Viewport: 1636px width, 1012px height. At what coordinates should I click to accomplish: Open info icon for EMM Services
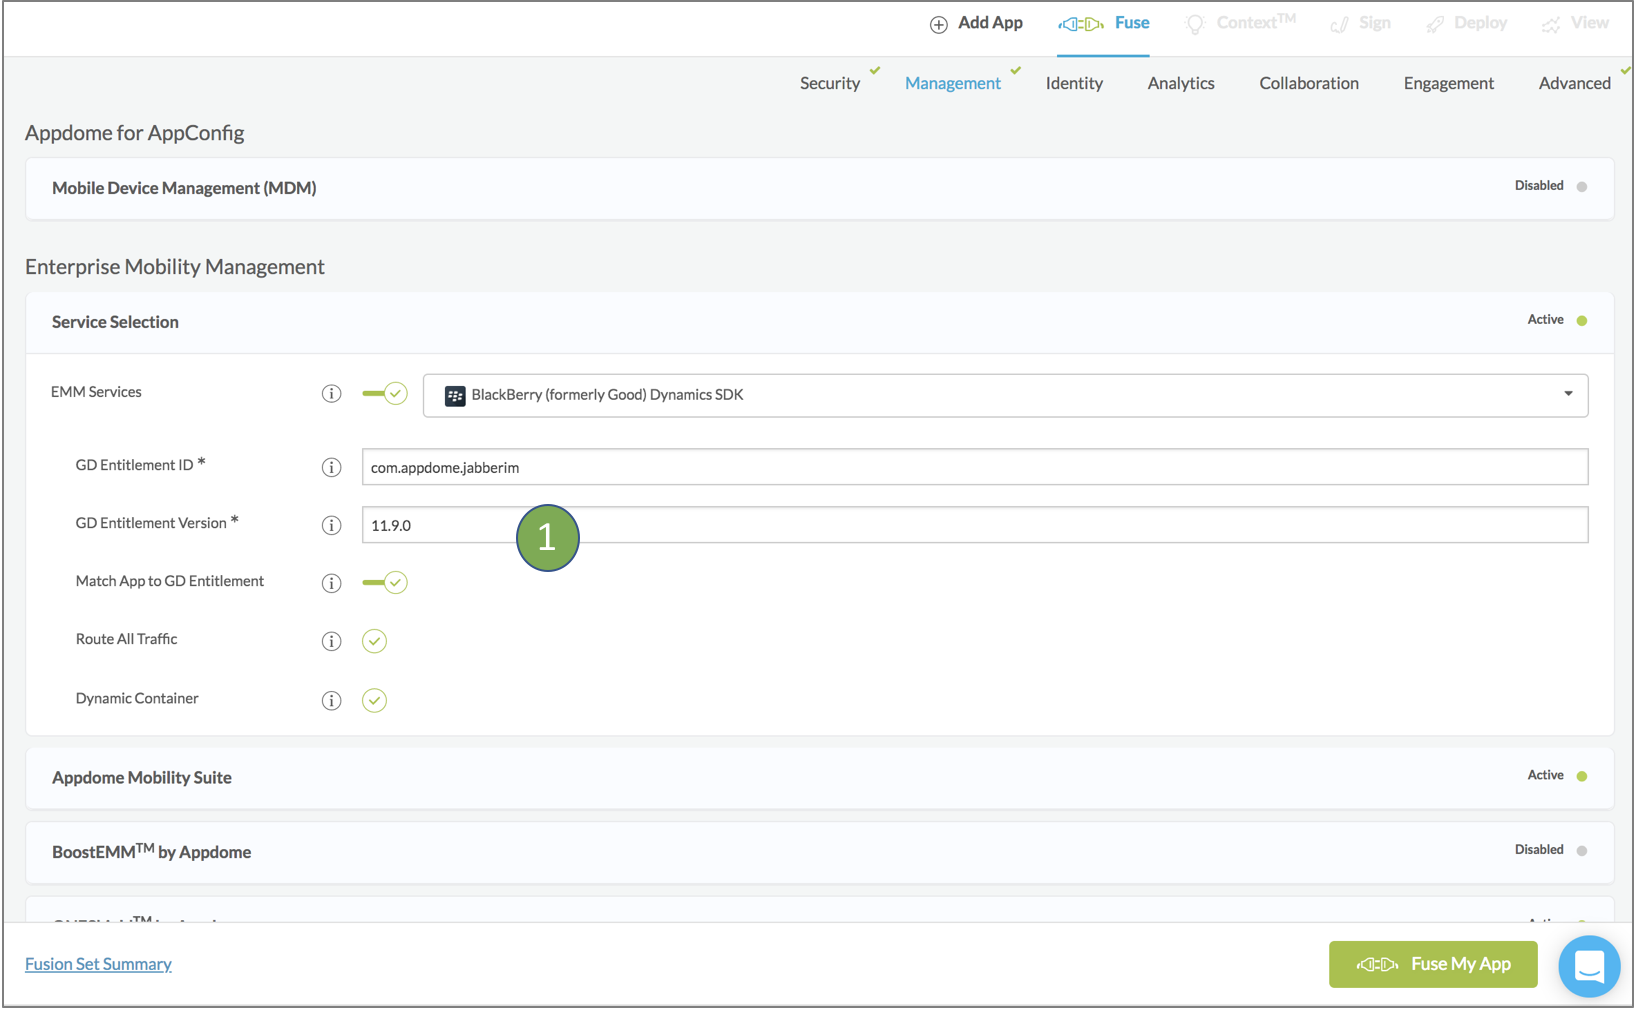pos(331,394)
